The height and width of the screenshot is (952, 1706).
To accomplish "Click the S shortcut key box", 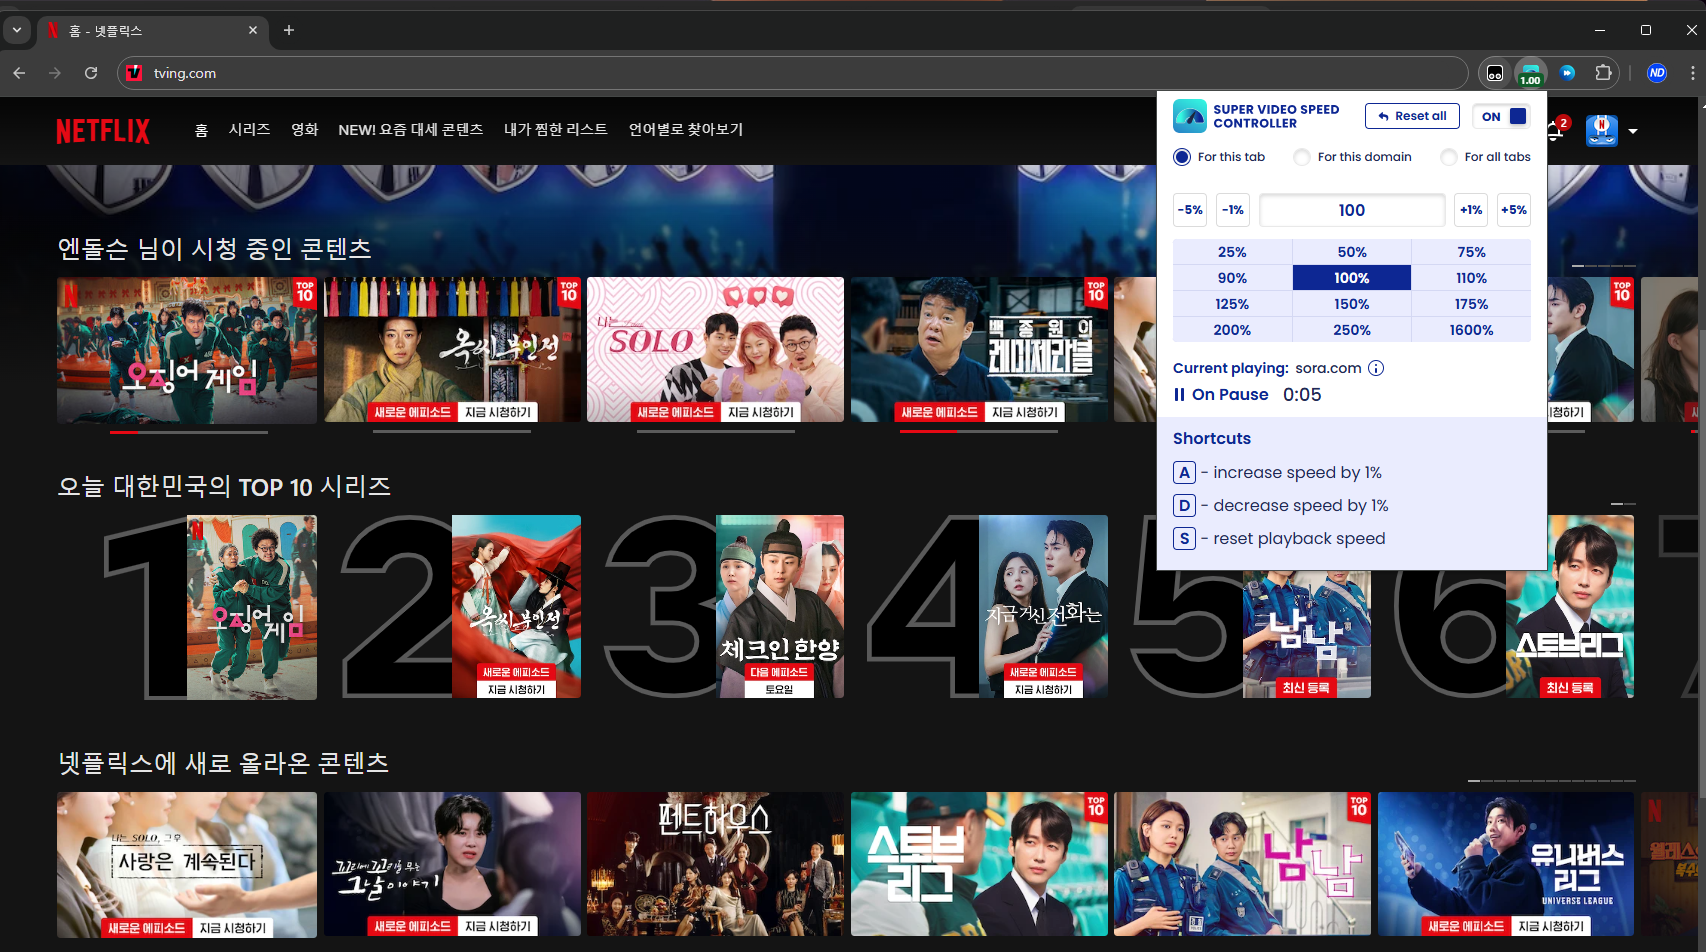I will (x=1184, y=539).
